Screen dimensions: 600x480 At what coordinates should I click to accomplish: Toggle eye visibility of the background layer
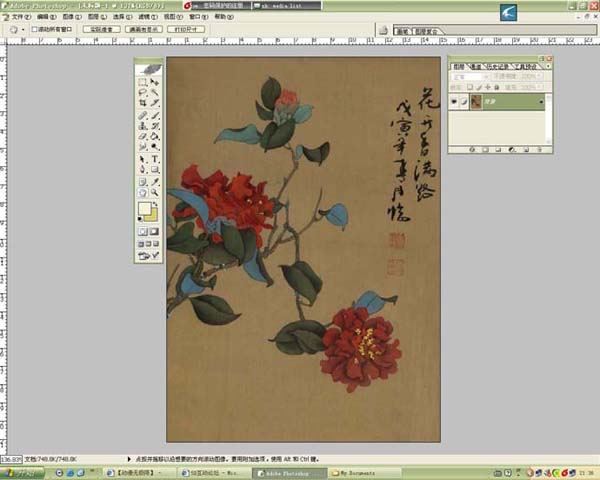(454, 102)
